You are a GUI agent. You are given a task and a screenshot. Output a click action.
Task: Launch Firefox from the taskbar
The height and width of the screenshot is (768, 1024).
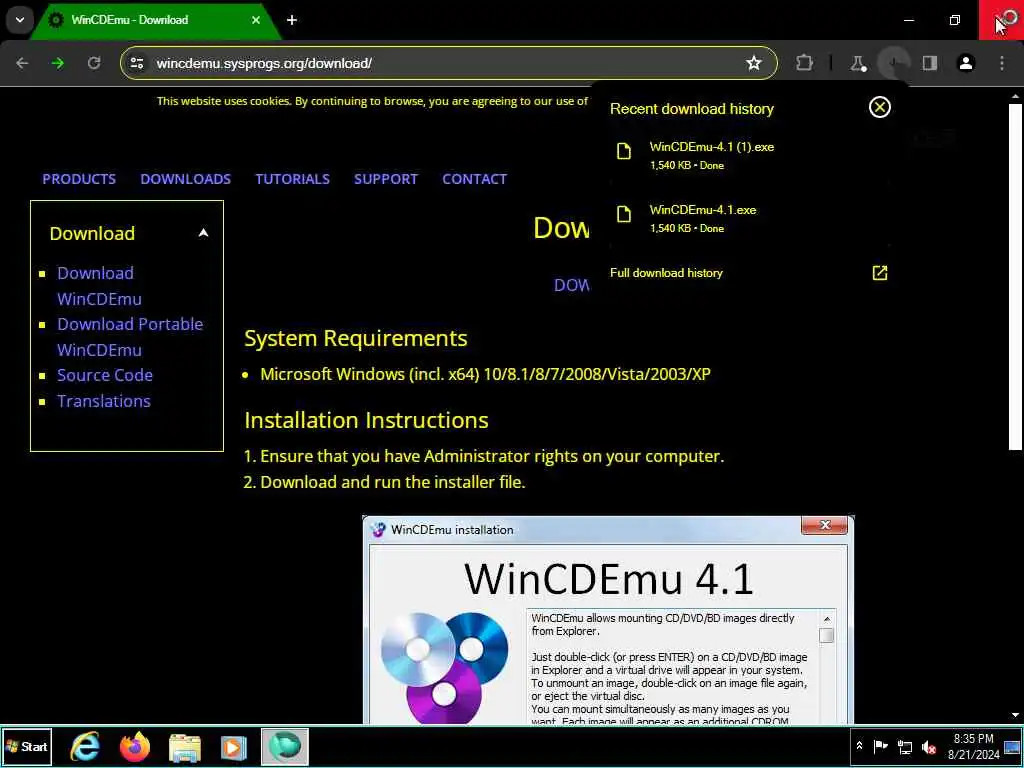point(135,746)
